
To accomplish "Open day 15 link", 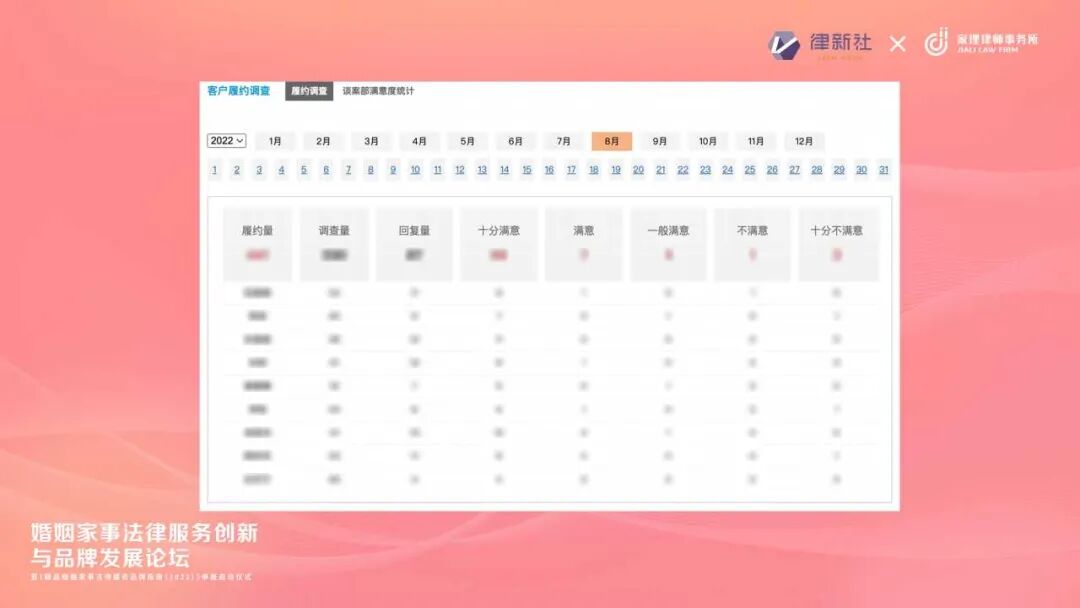I will (527, 169).
